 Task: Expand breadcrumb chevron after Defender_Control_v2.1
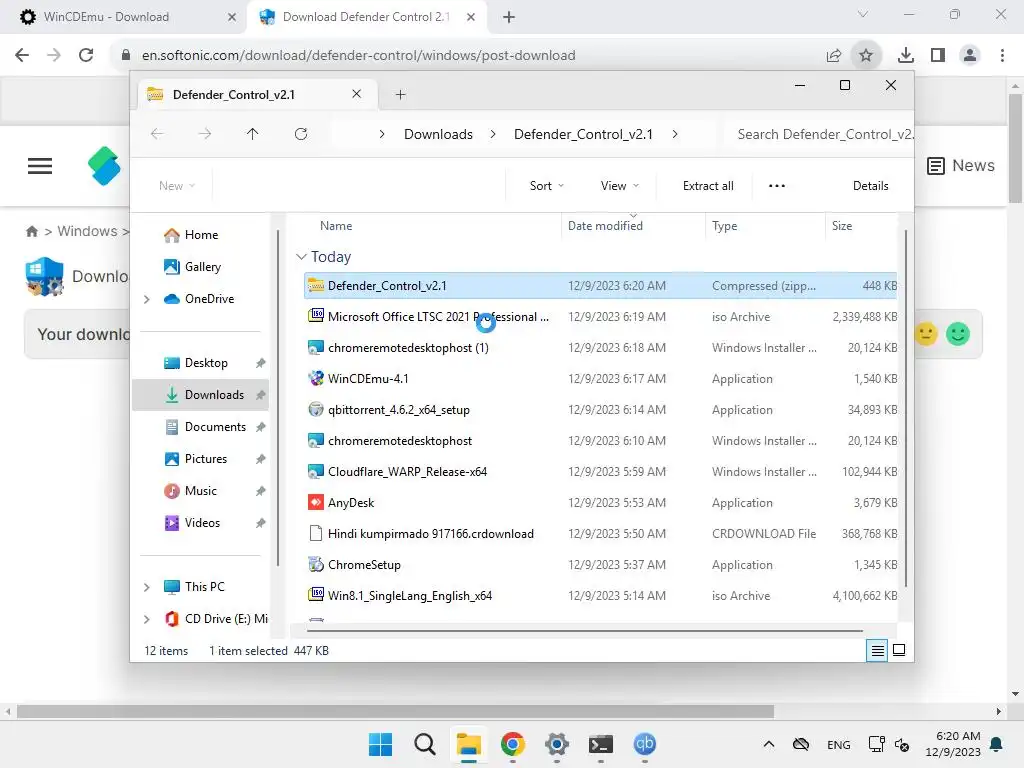(675, 134)
